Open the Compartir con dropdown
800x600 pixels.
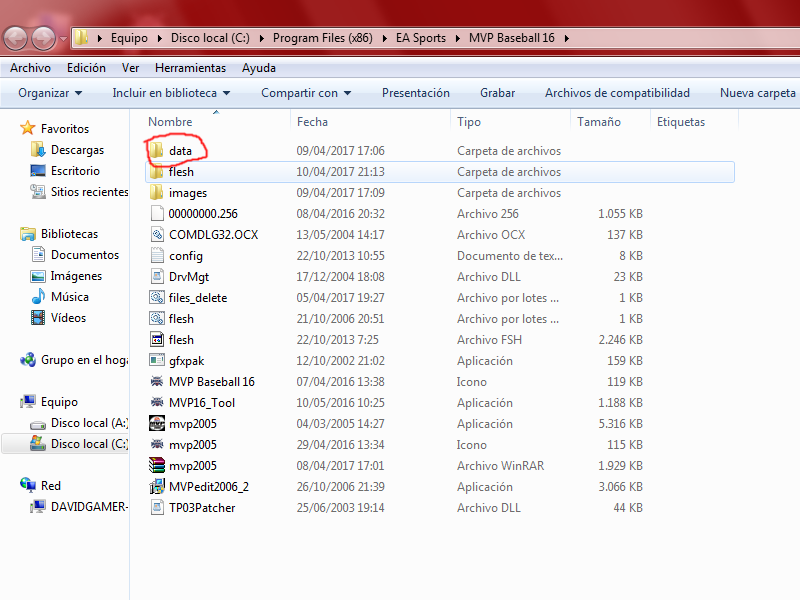point(306,93)
